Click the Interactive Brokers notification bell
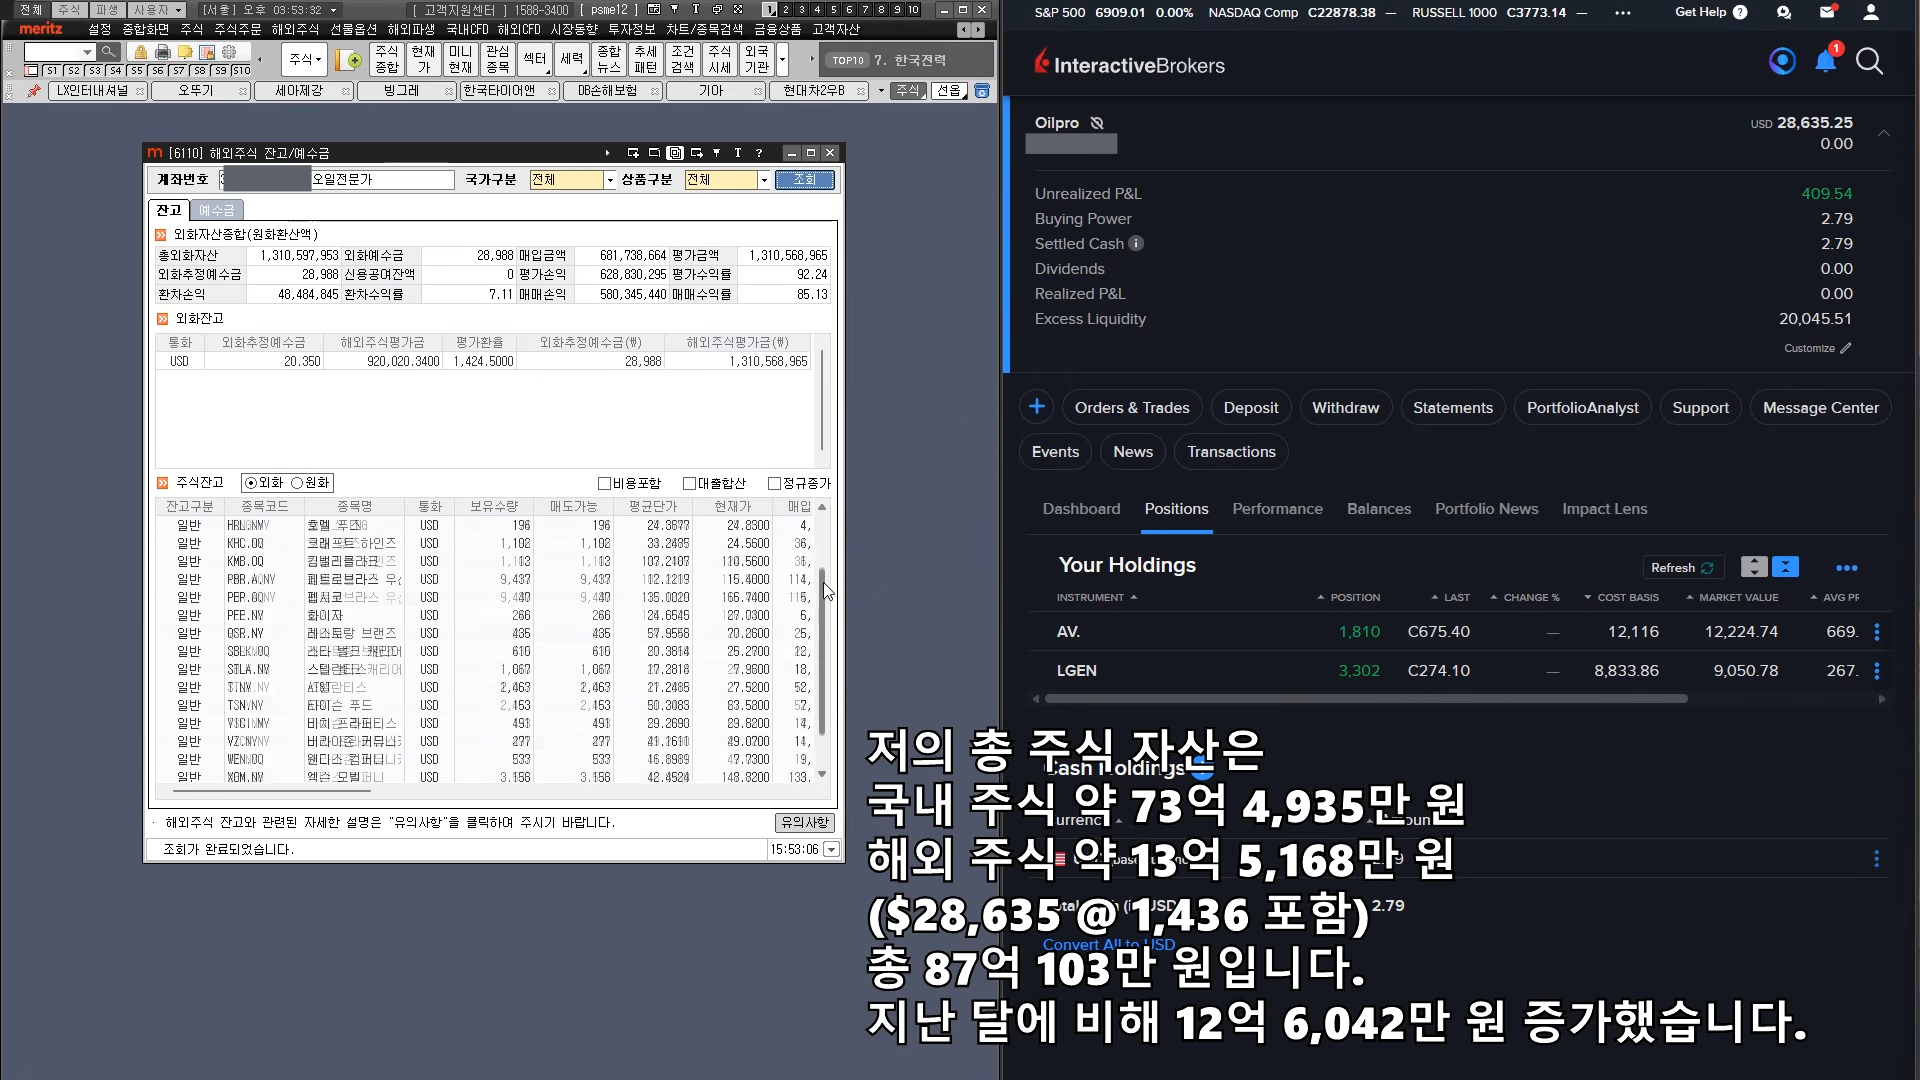 [1825, 62]
